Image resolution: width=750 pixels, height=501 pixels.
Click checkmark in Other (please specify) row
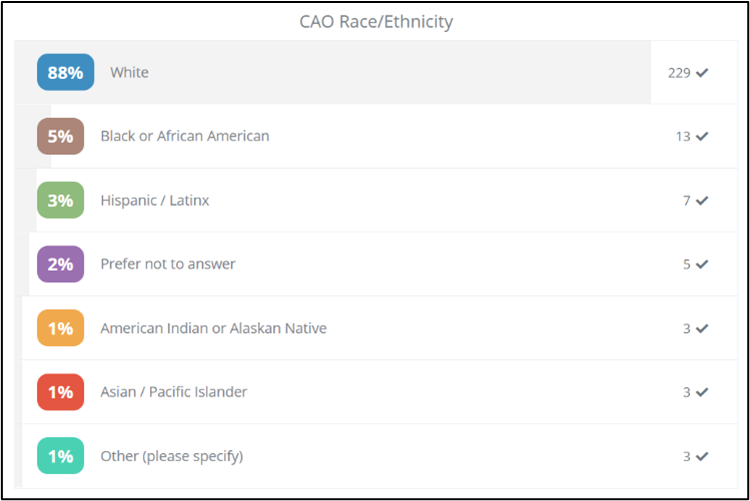tap(702, 456)
